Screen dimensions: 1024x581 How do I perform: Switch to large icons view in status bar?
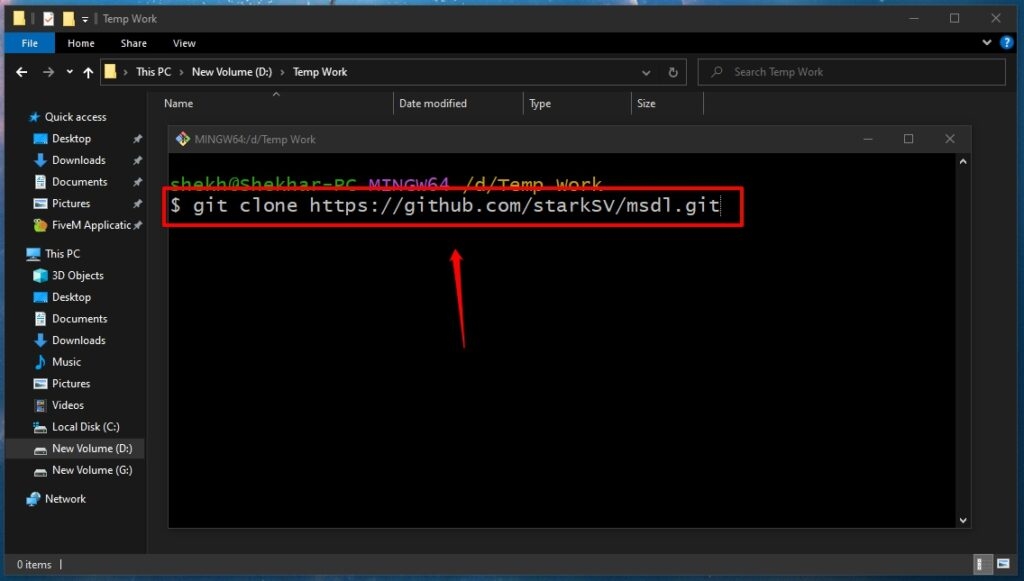(1003, 564)
